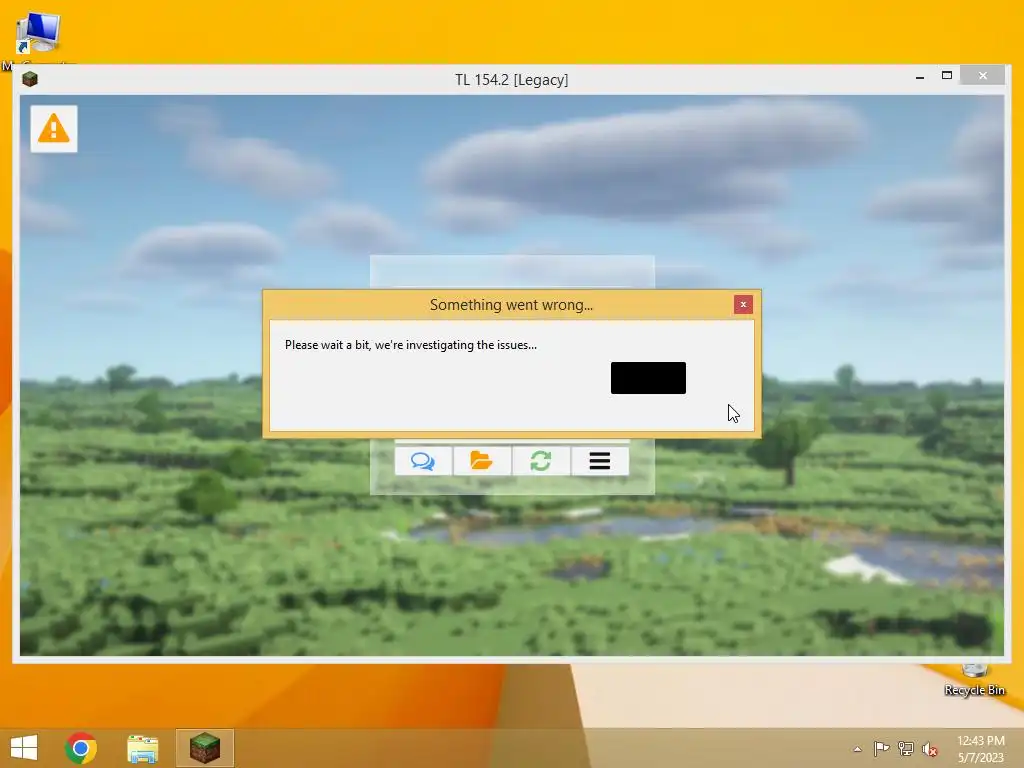Launch Google Chrome from the taskbar
This screenshot has width=1024, height=768.
point(81,748)
